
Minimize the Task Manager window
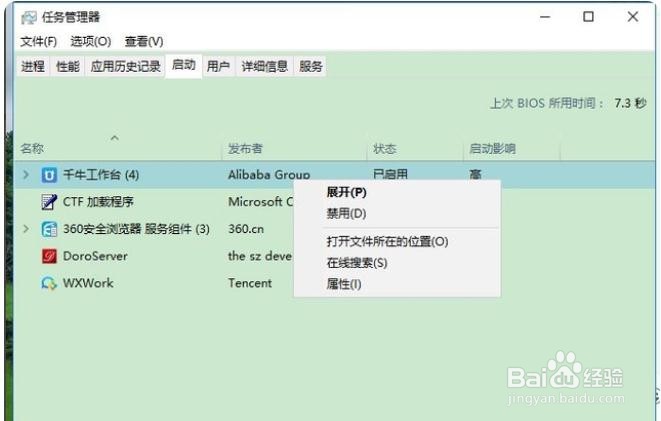tap(545, 17)
